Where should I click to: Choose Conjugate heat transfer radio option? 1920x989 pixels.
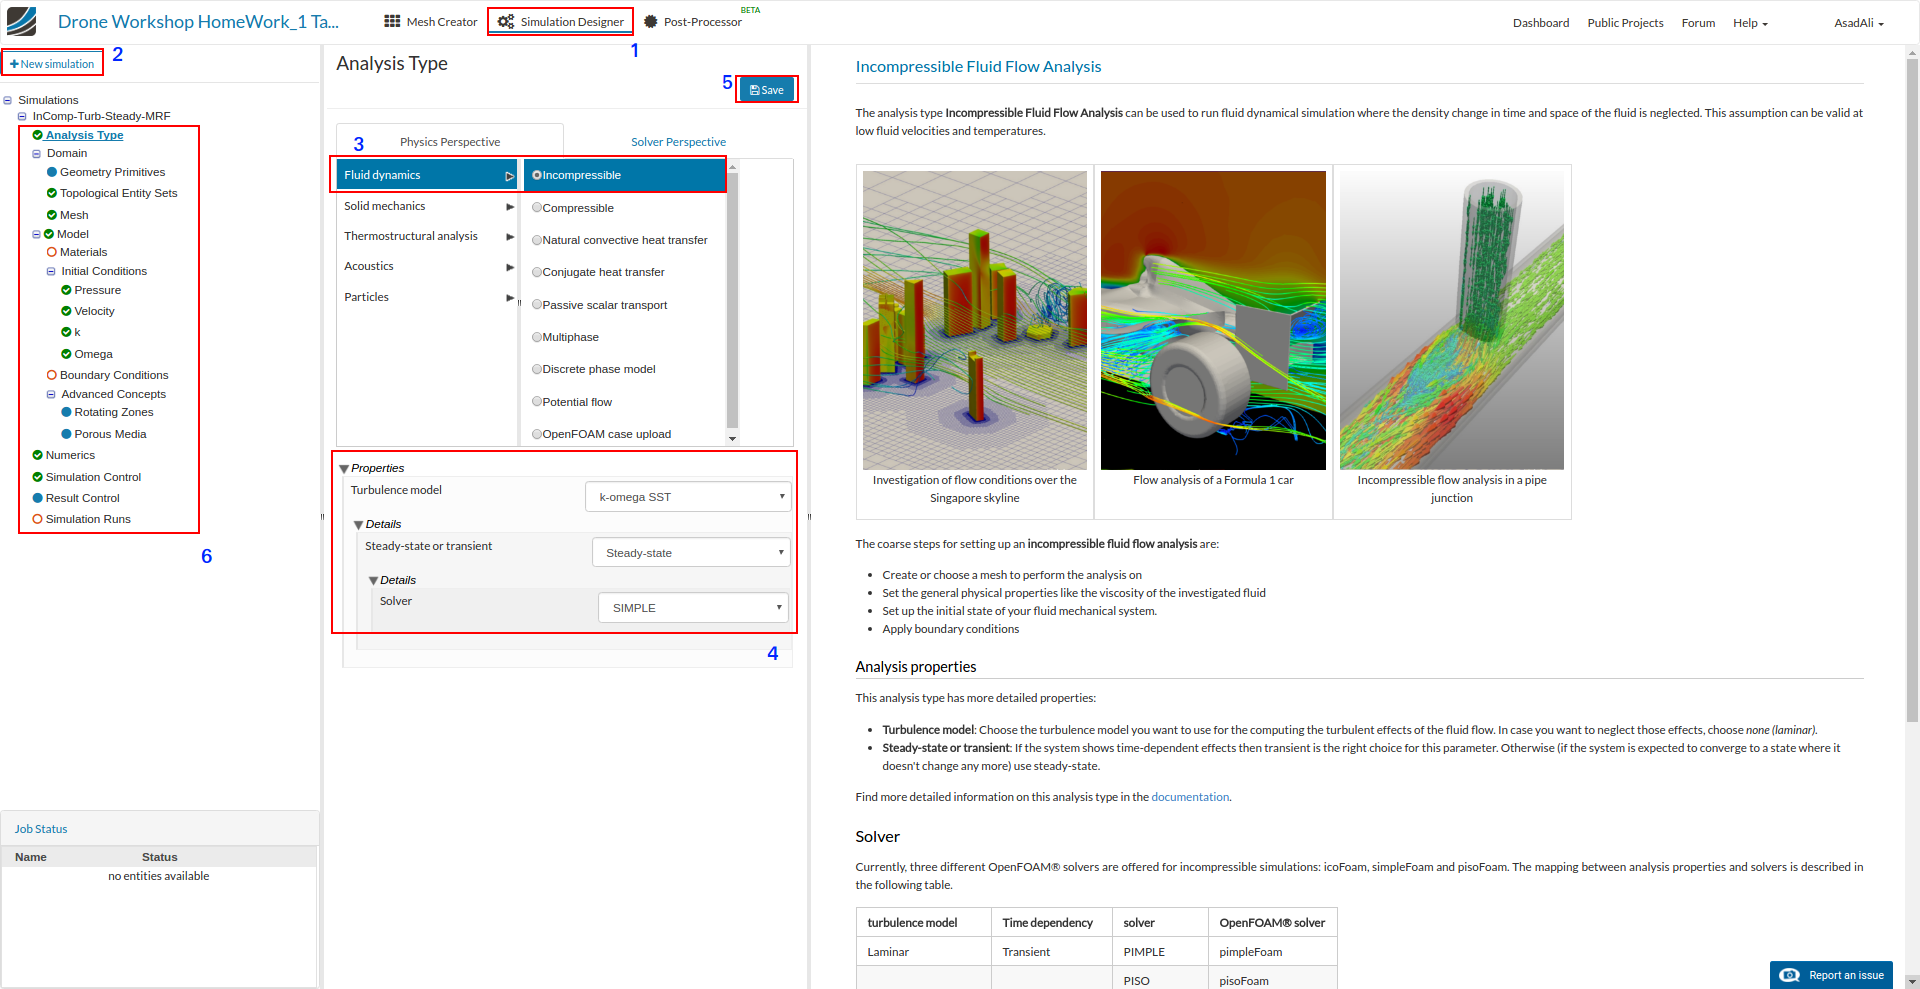coord(537,272)
